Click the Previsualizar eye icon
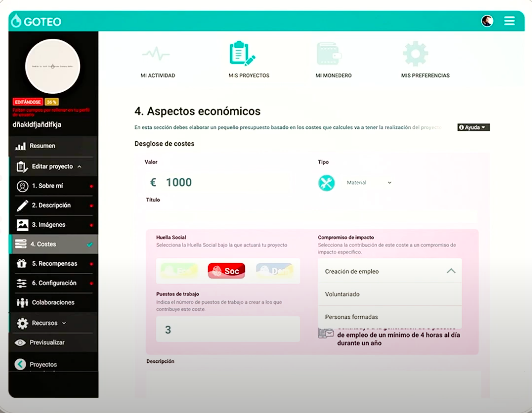The width and height of the screenshot is (532, 413). click(x=20, y=342)
